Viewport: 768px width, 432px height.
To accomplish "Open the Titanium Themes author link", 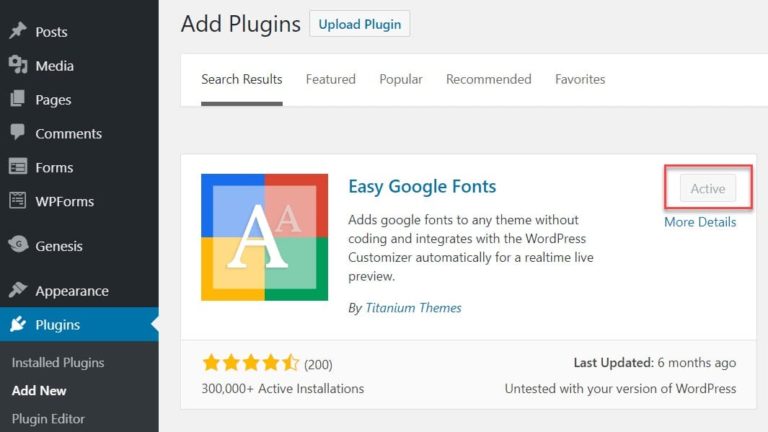I will pos(413,308).
